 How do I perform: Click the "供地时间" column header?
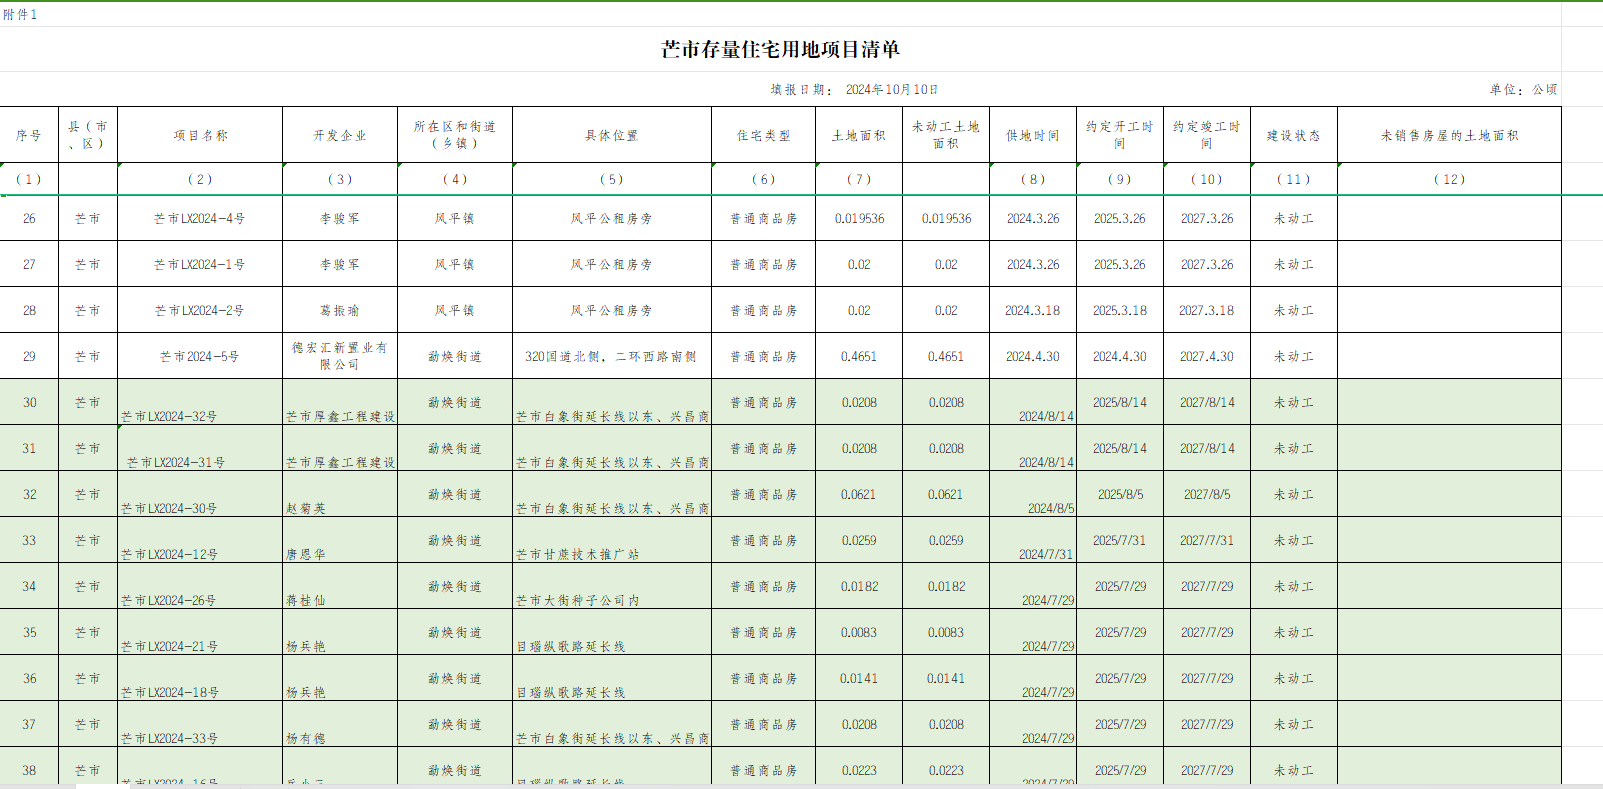pos(1033,135)
